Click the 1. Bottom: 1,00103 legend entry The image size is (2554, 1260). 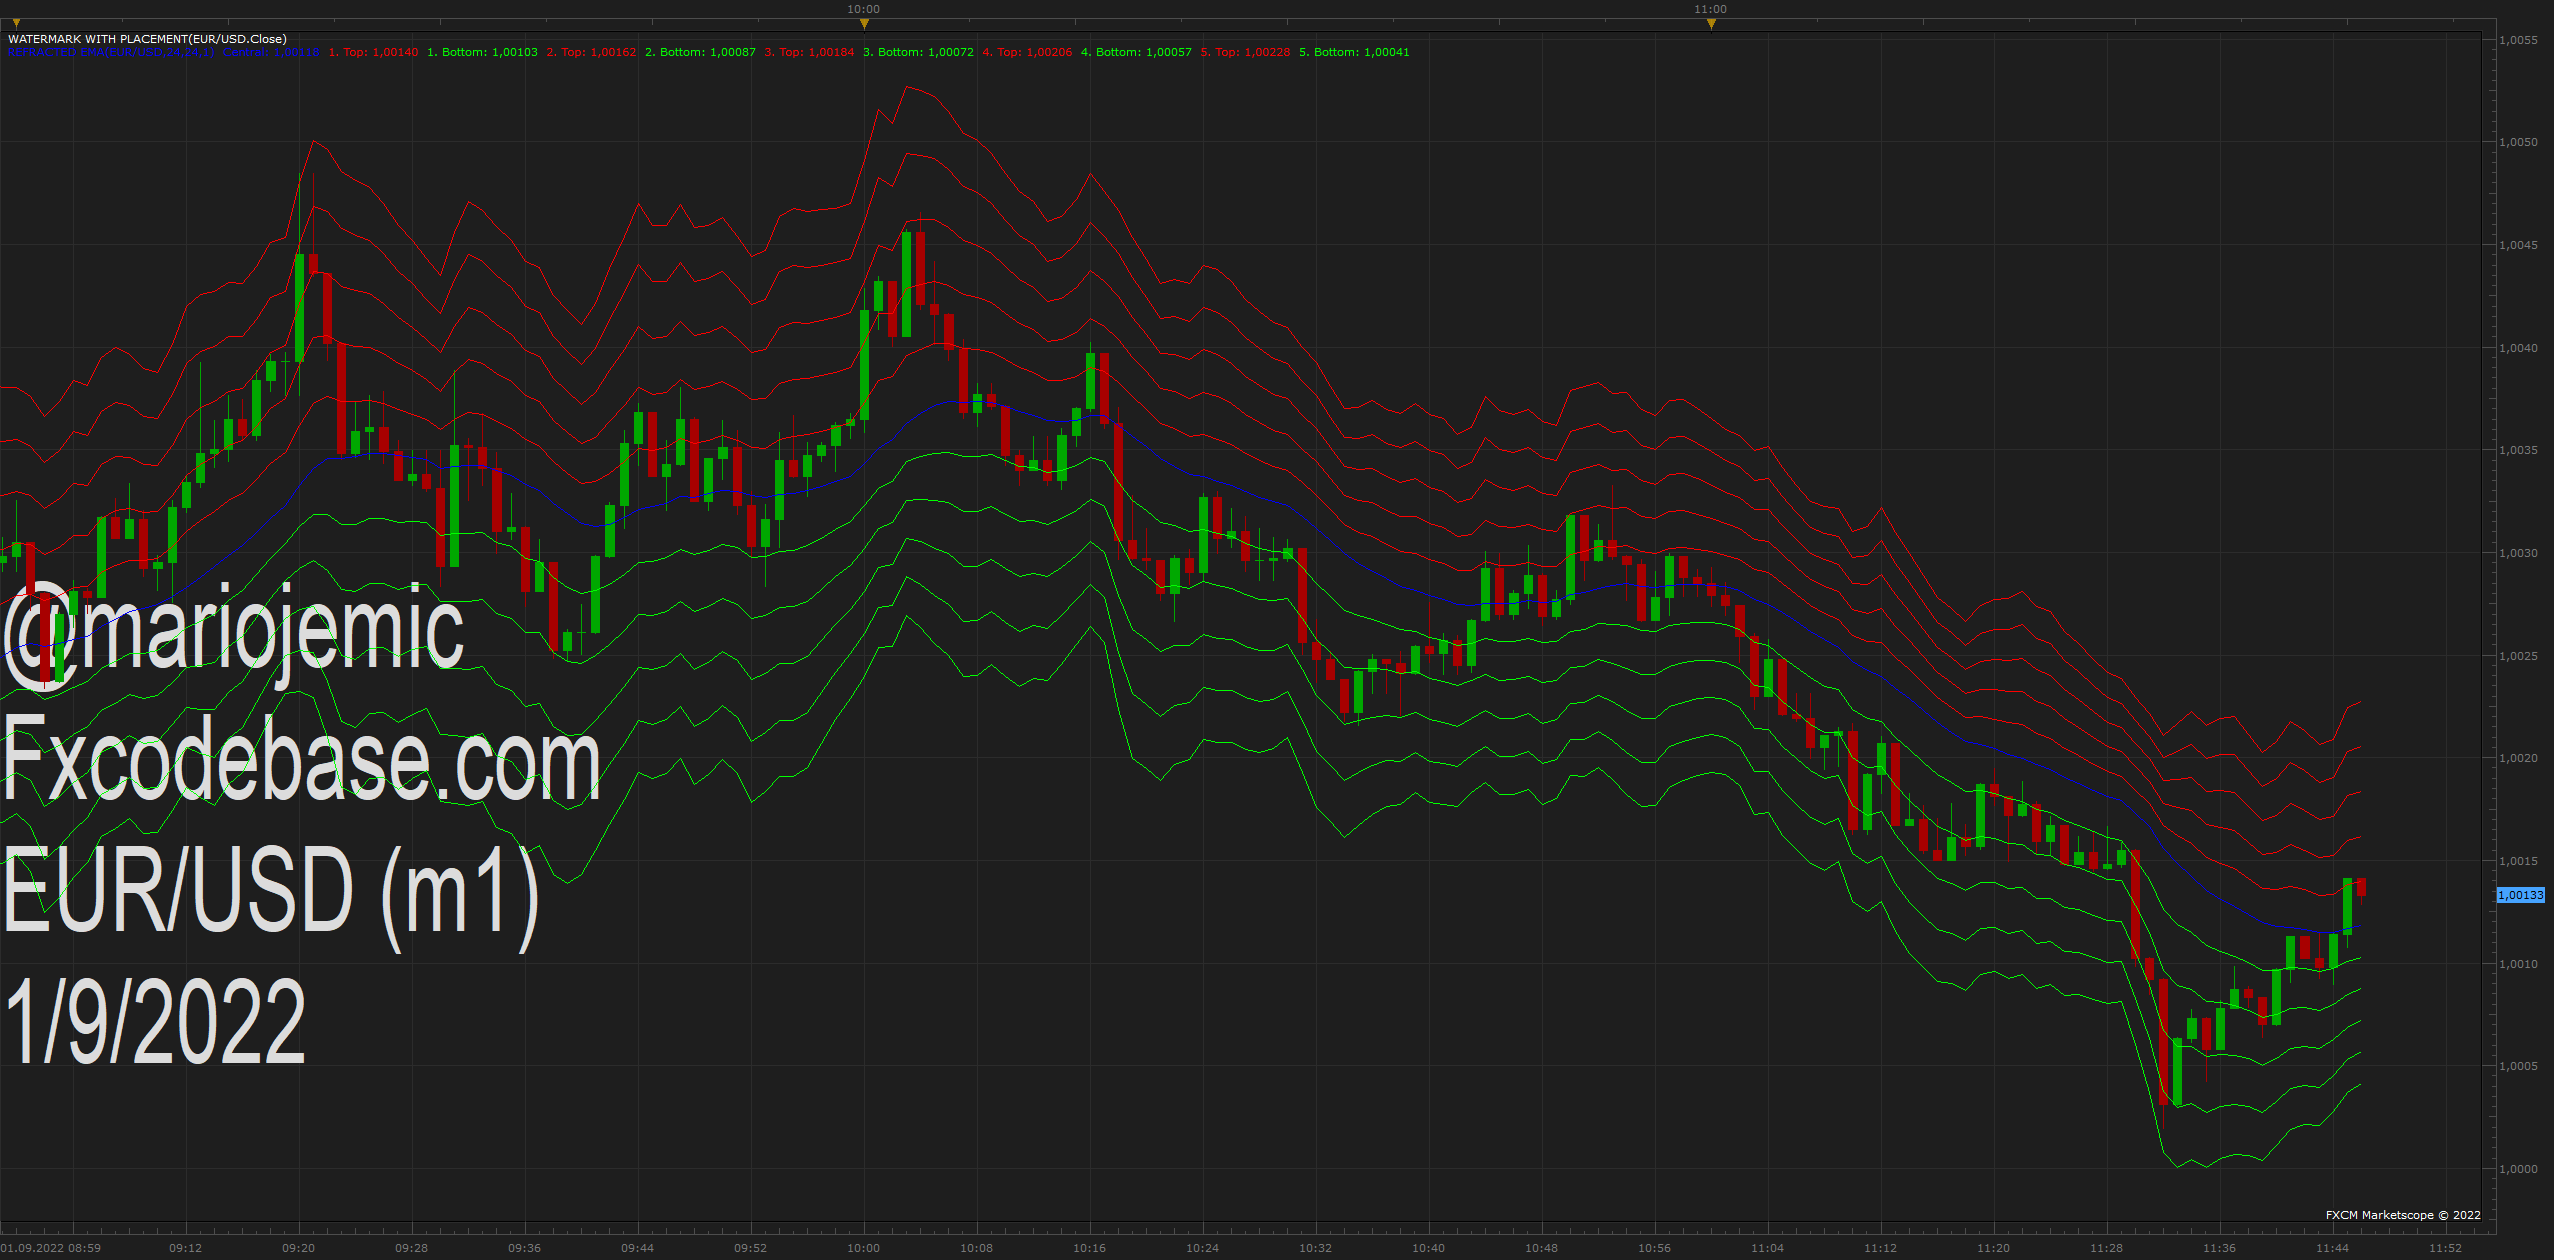482,52
